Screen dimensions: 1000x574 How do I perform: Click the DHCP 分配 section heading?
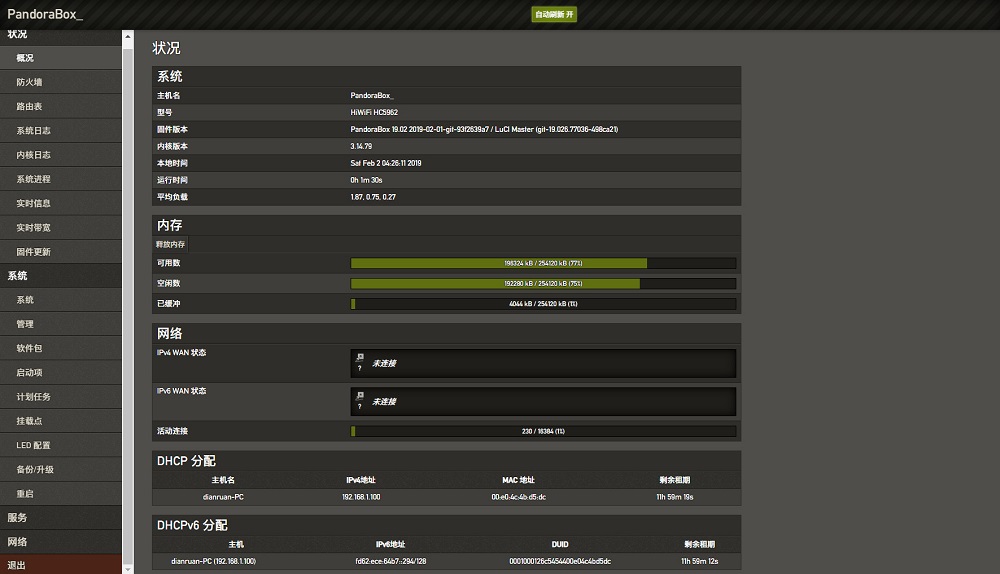186,460
